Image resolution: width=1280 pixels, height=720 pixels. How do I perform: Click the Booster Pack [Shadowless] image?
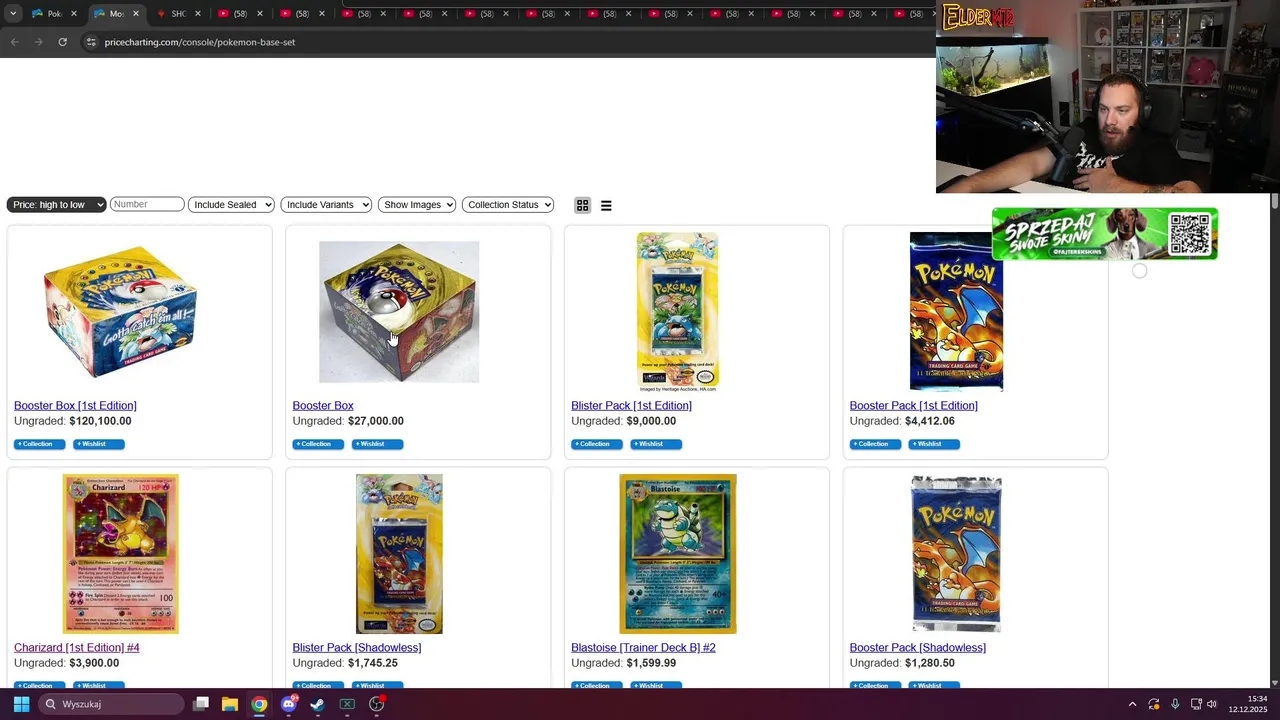point(956,554)
